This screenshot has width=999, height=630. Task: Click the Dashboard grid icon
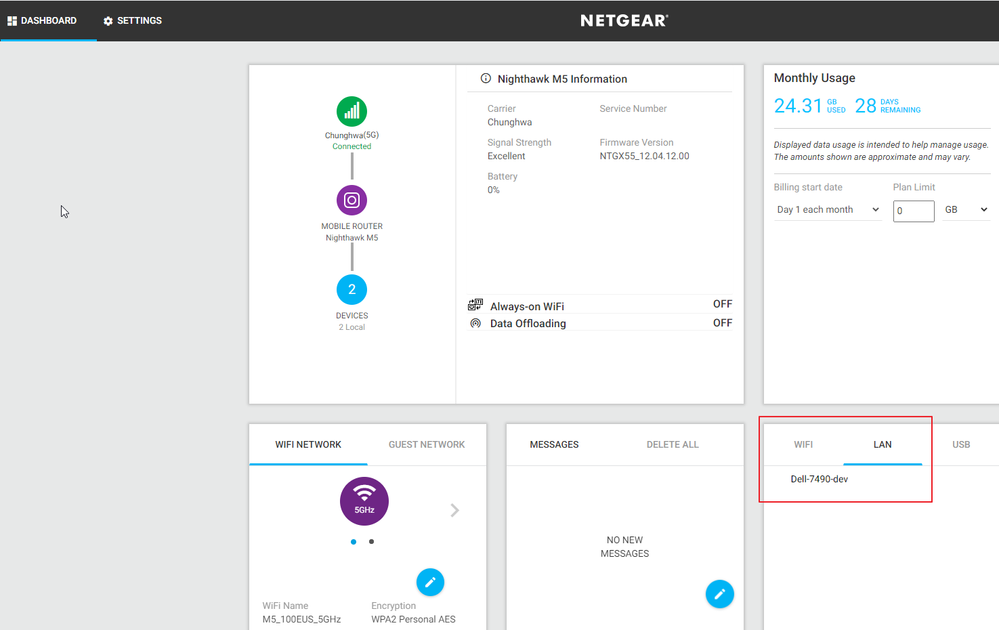[11, 21]
